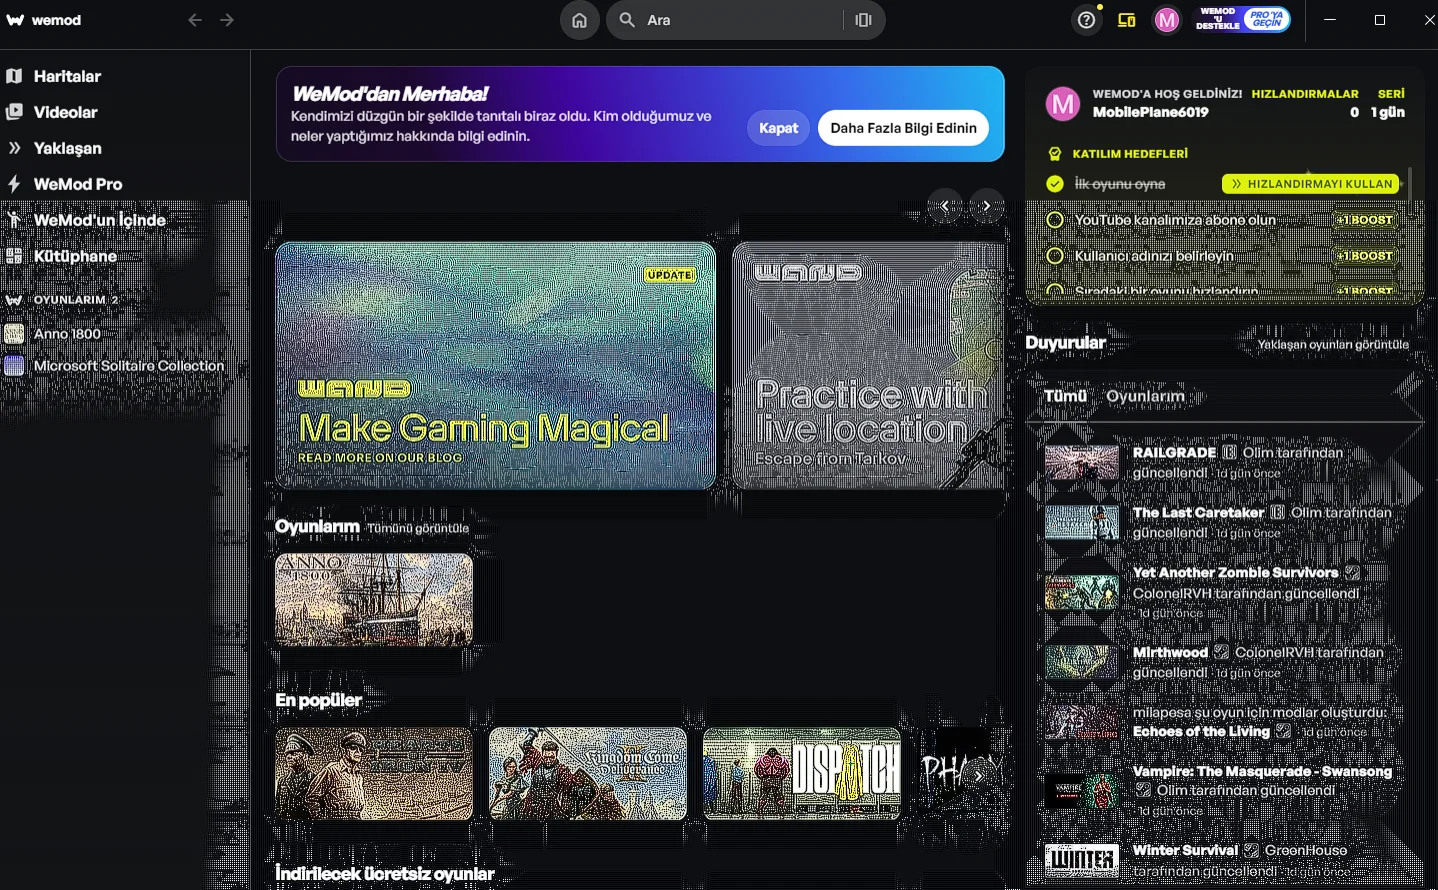
Task: Advance the En popüler row arrow
Action: click(x=979, y=776)
